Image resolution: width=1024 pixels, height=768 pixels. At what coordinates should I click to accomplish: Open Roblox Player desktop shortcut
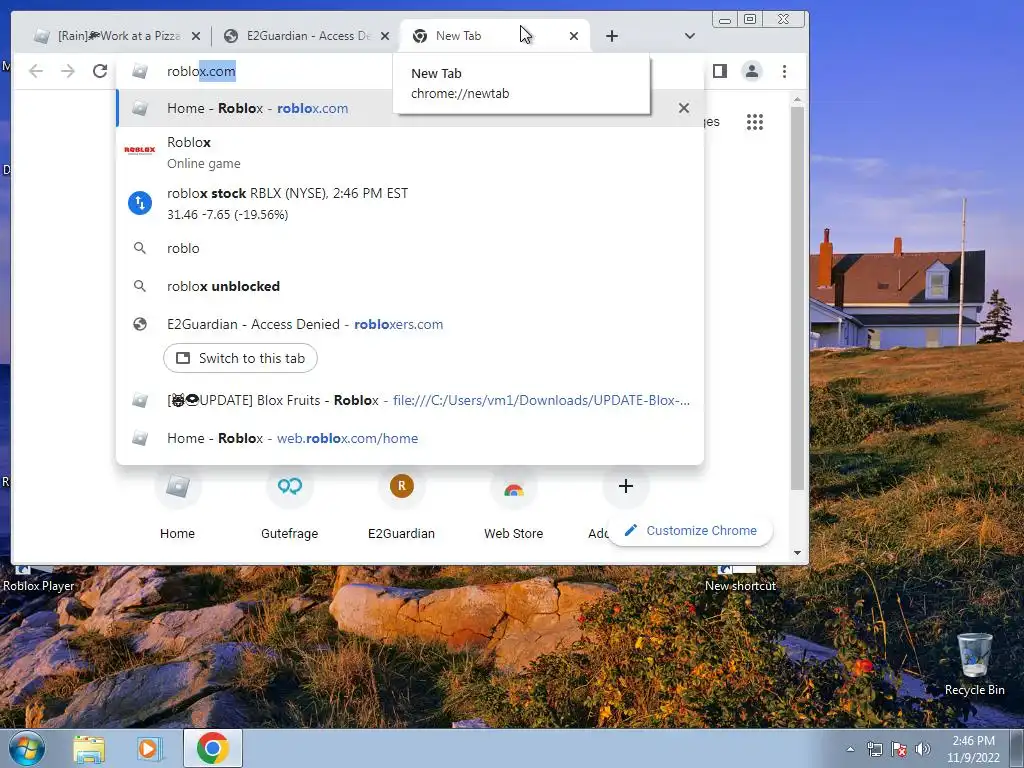click(38, 579)
